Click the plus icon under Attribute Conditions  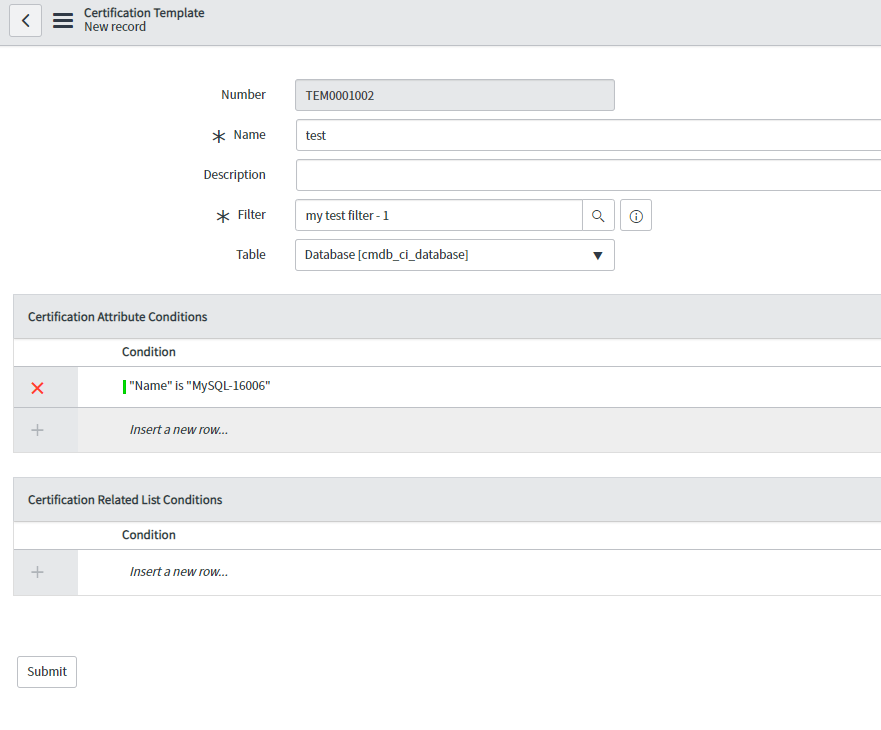38,430
